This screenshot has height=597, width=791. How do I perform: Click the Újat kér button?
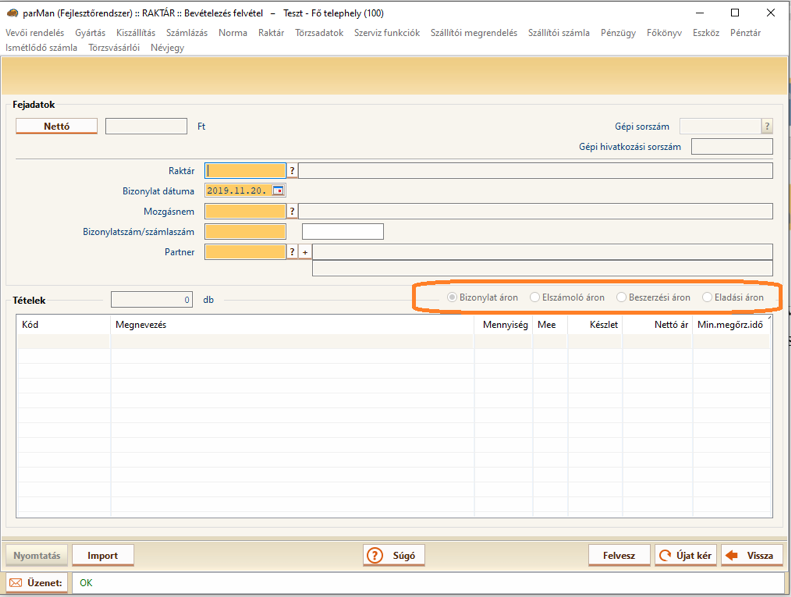(x=686, y=556)
